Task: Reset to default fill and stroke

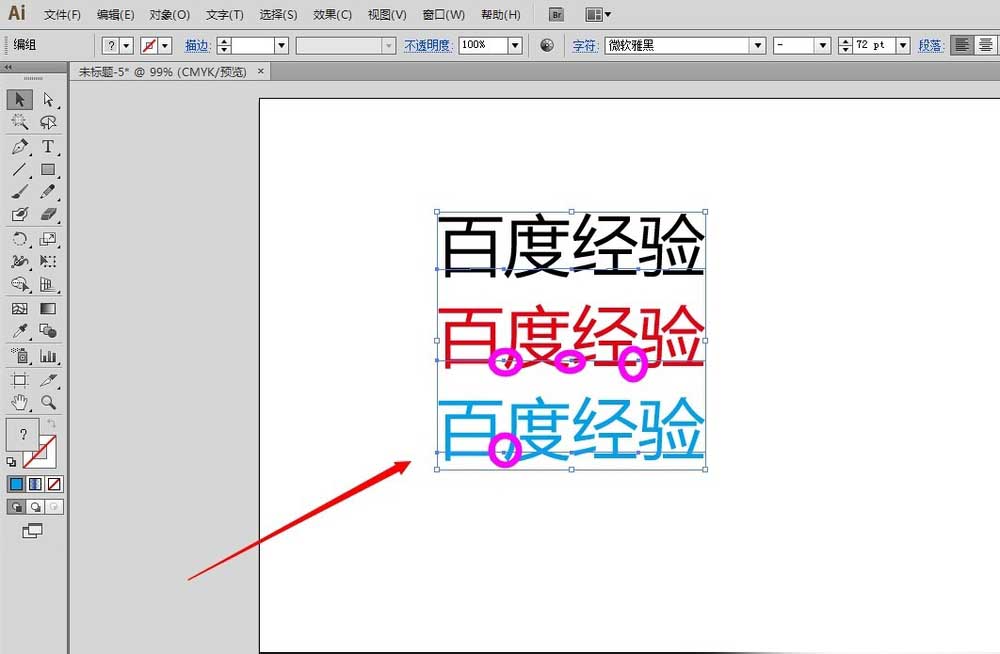Action: pos(11,462)
